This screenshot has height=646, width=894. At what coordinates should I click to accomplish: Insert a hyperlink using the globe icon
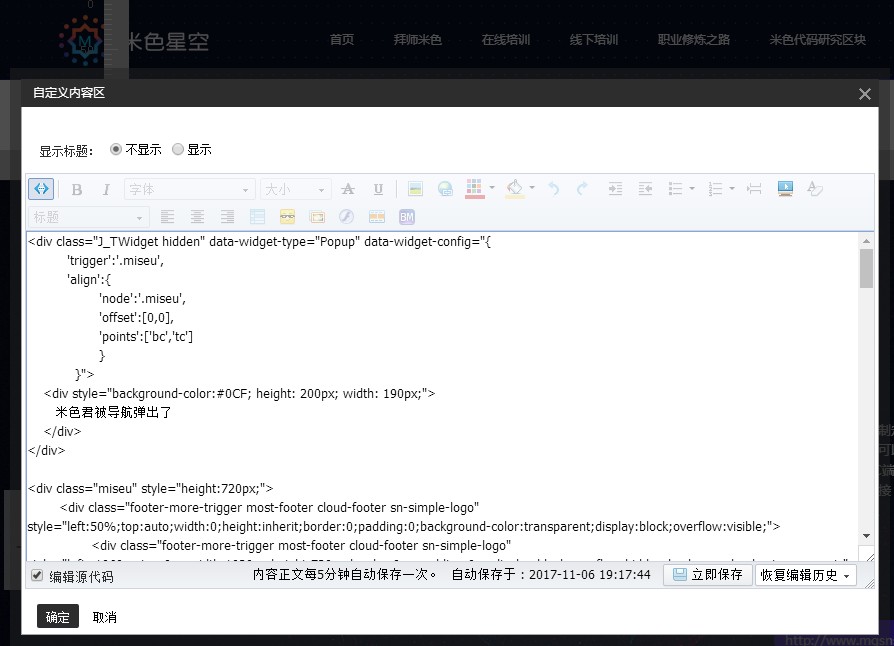[443, 189]
